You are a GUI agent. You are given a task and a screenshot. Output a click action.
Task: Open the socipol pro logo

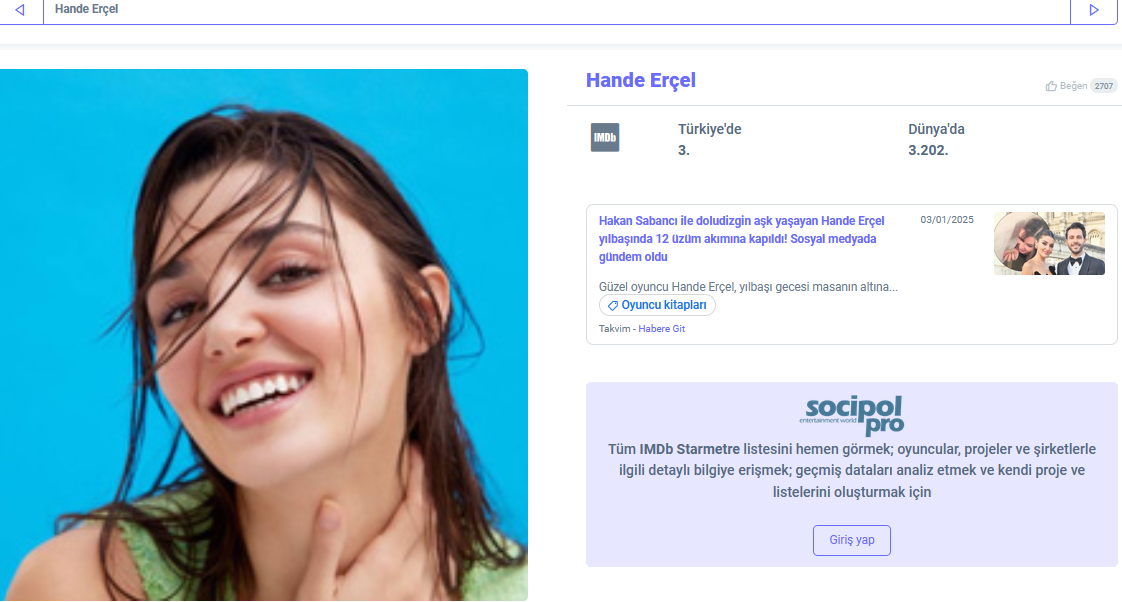point(852,416)
